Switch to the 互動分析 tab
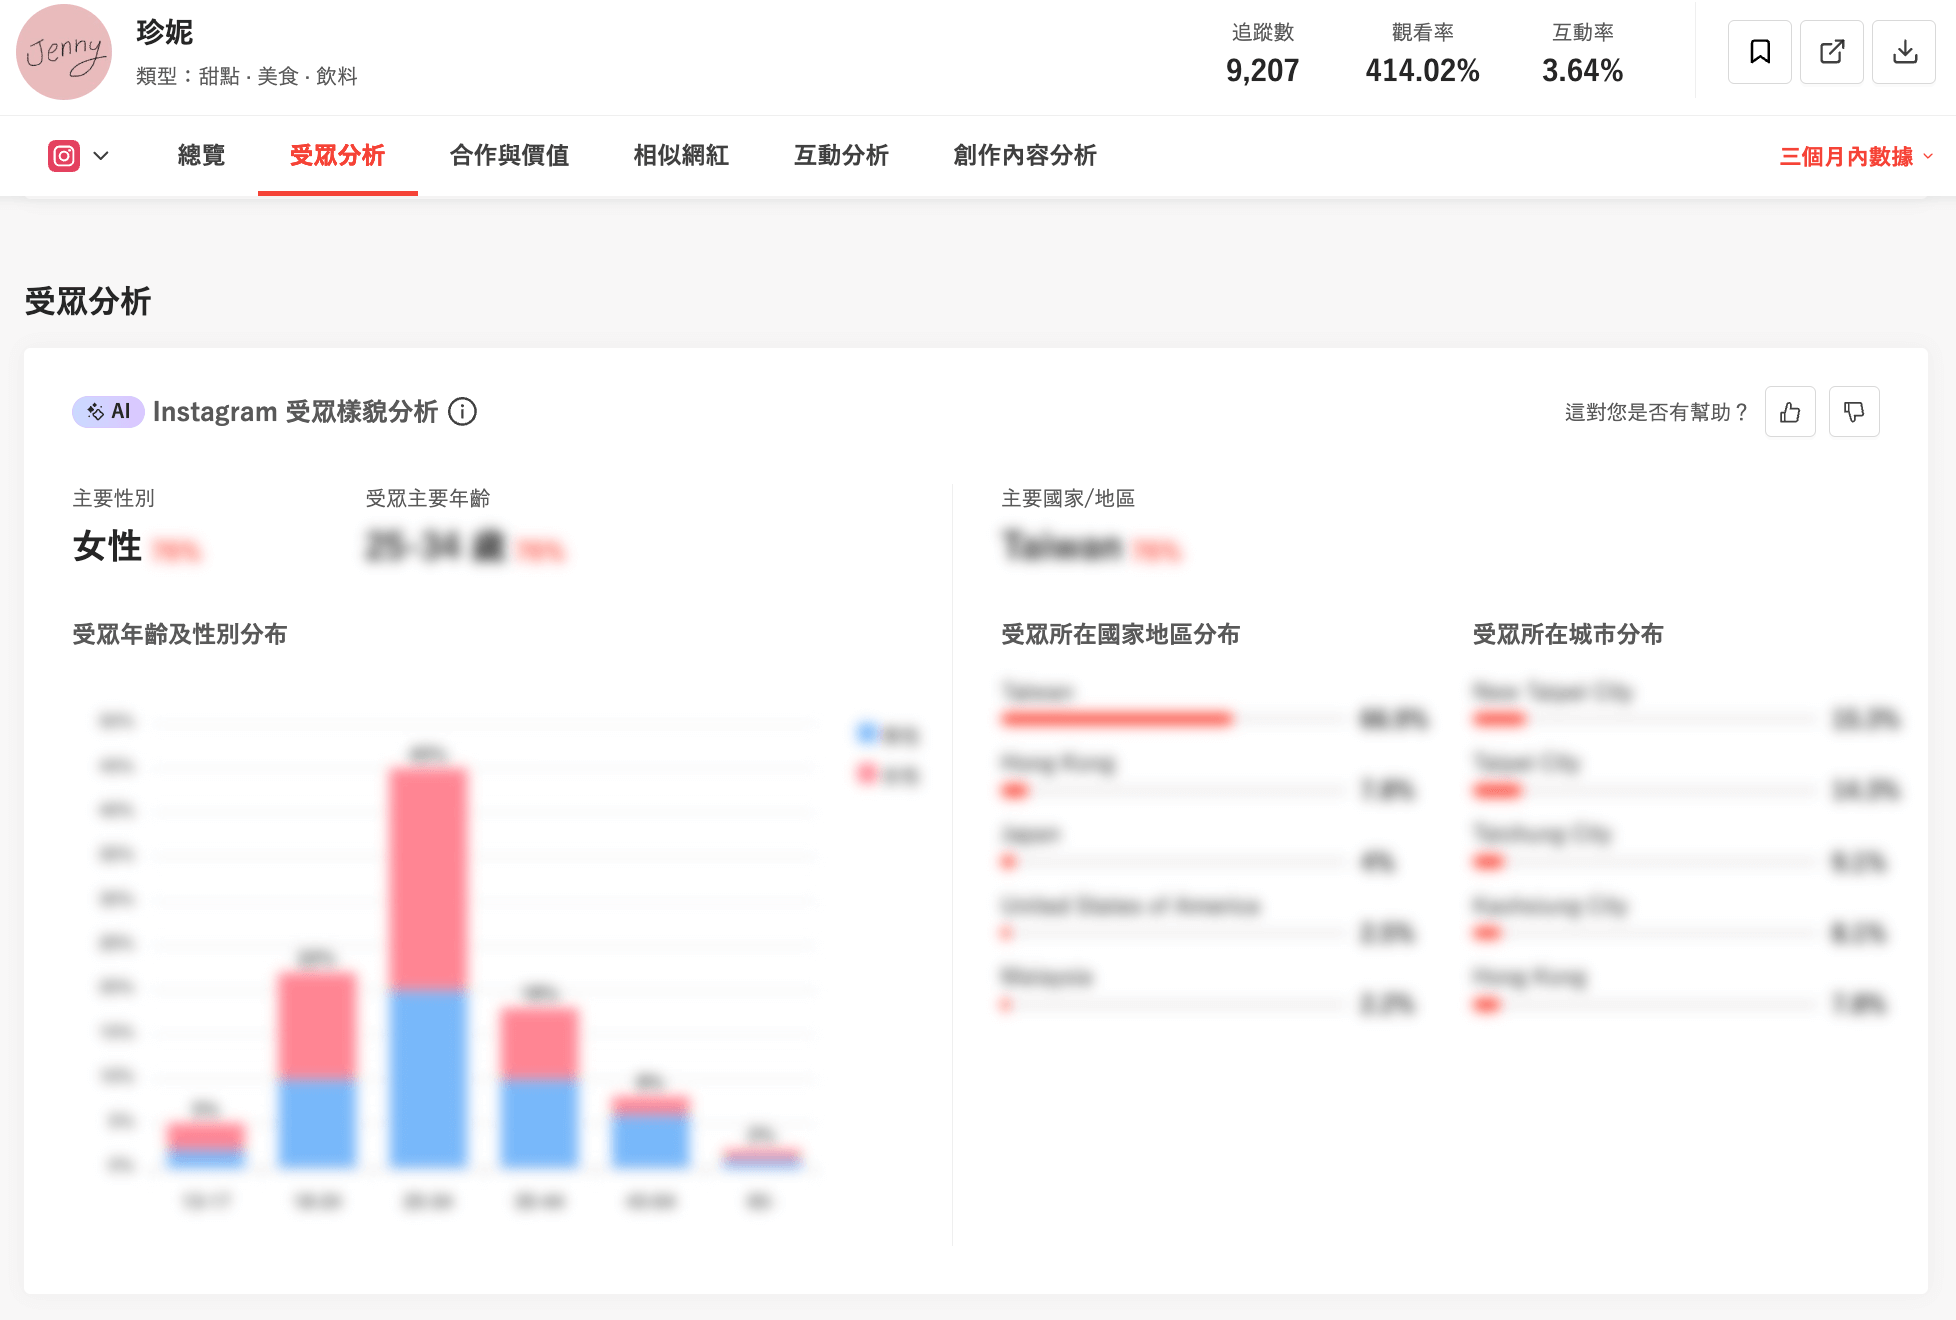This screenshot has width=1956, height=1320. [841, 155]
